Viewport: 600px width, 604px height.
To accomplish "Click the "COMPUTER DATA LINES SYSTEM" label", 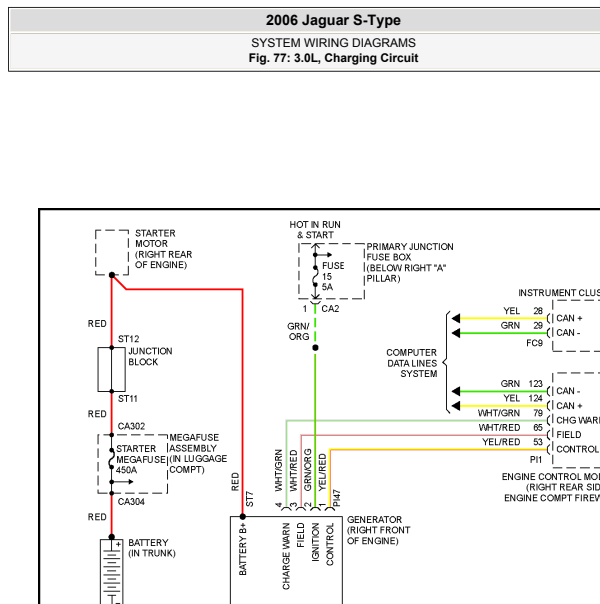I will (x=412, y=363).
